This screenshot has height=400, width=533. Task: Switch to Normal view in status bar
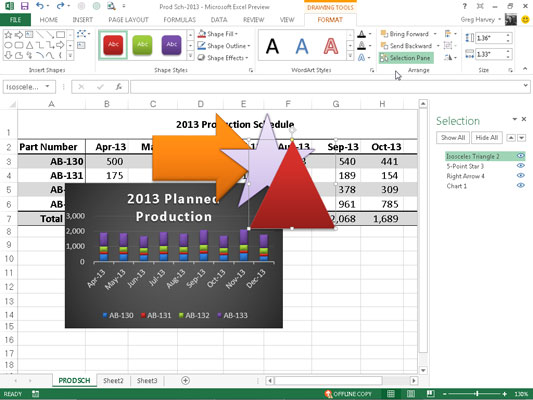coord(391,394)
